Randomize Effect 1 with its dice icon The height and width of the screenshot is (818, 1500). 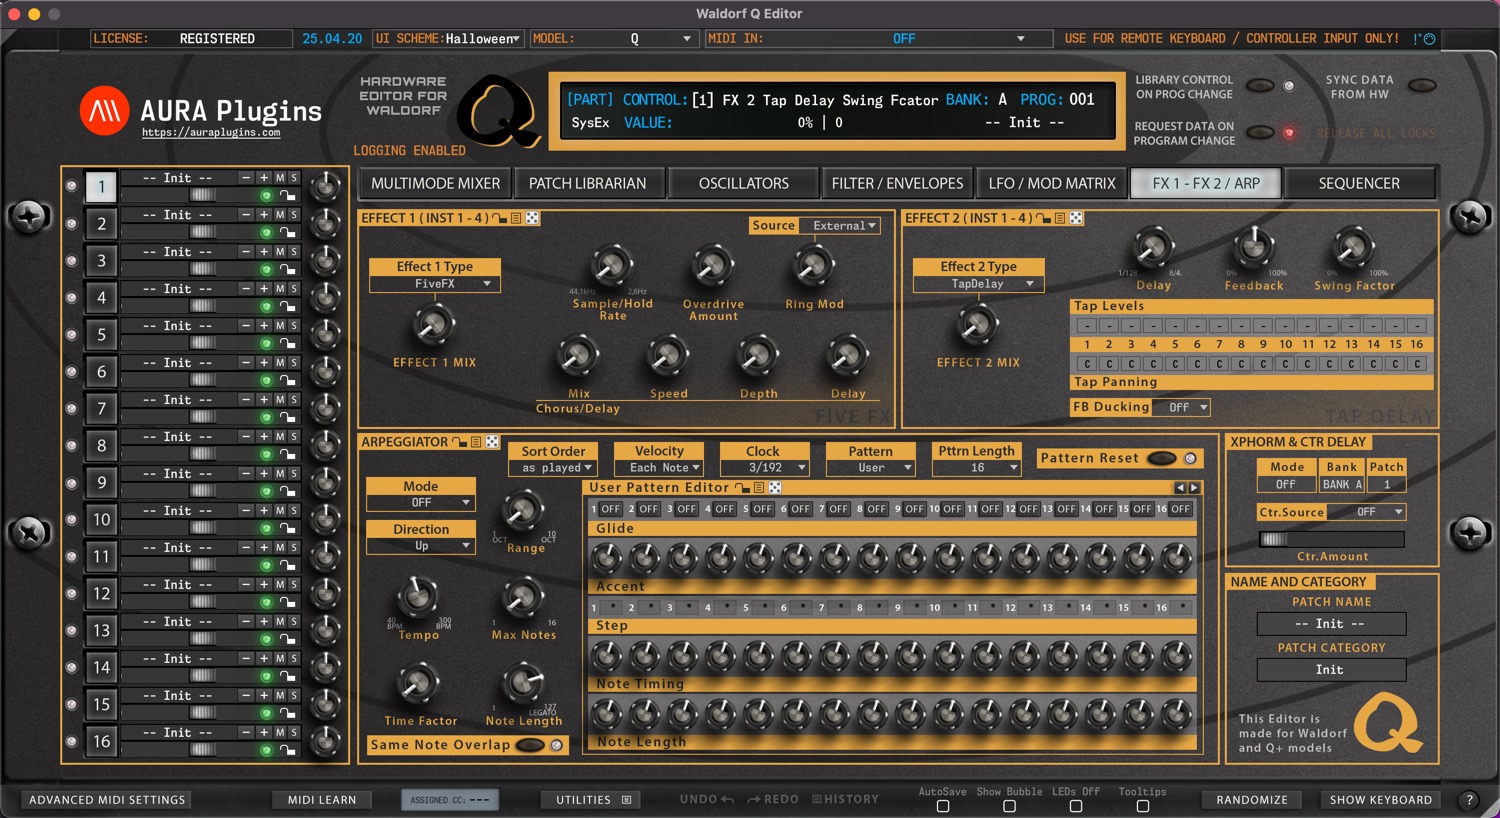pos(532,218)
